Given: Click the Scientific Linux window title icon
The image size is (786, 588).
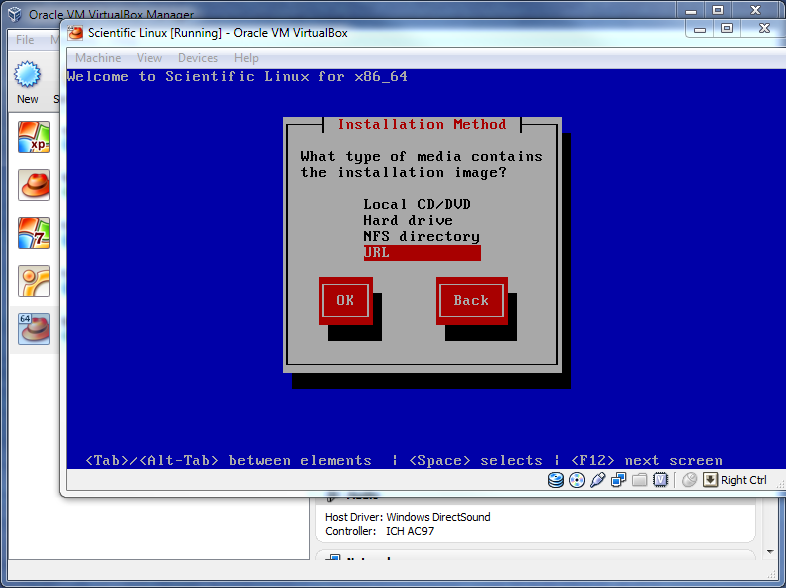Looking at the screenshot, I should pos(75,33).
